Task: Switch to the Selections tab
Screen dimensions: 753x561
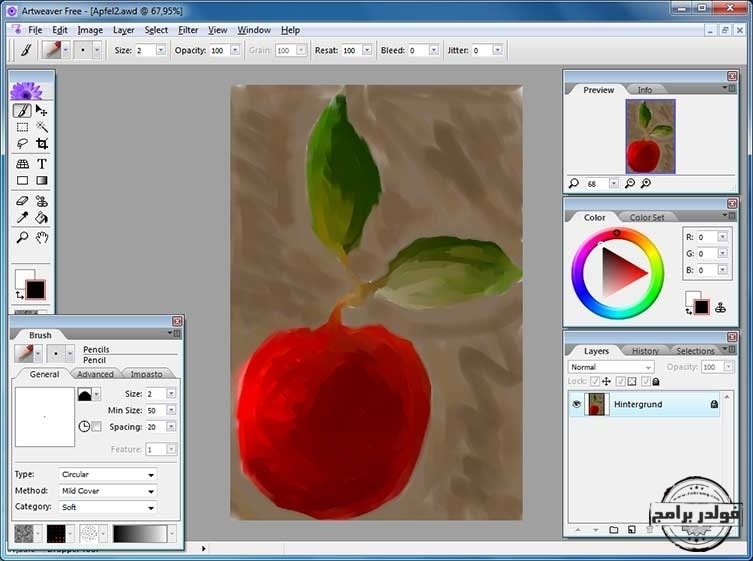Action: pos(695,351)
